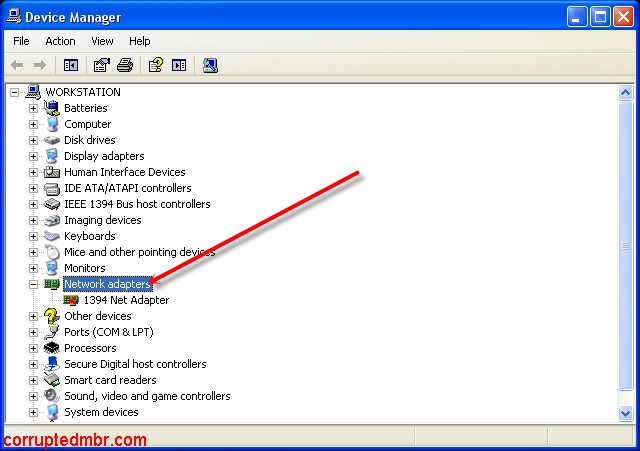Click the Help toolbar icon
The image size is (640, 451).
155,65
